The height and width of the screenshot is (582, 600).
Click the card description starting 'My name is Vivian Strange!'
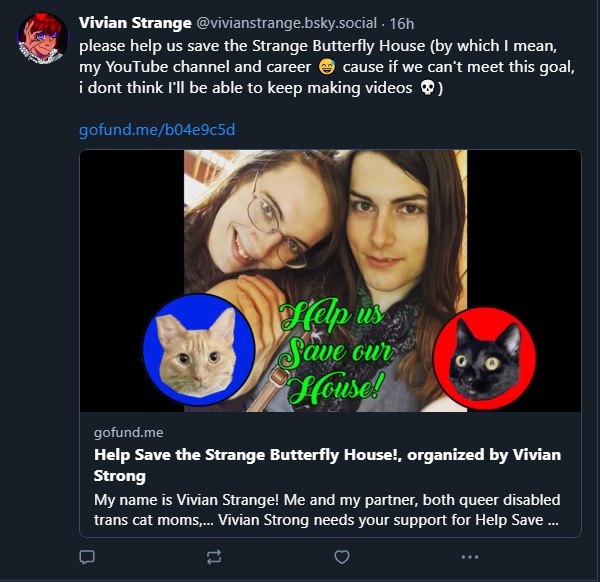327,509
